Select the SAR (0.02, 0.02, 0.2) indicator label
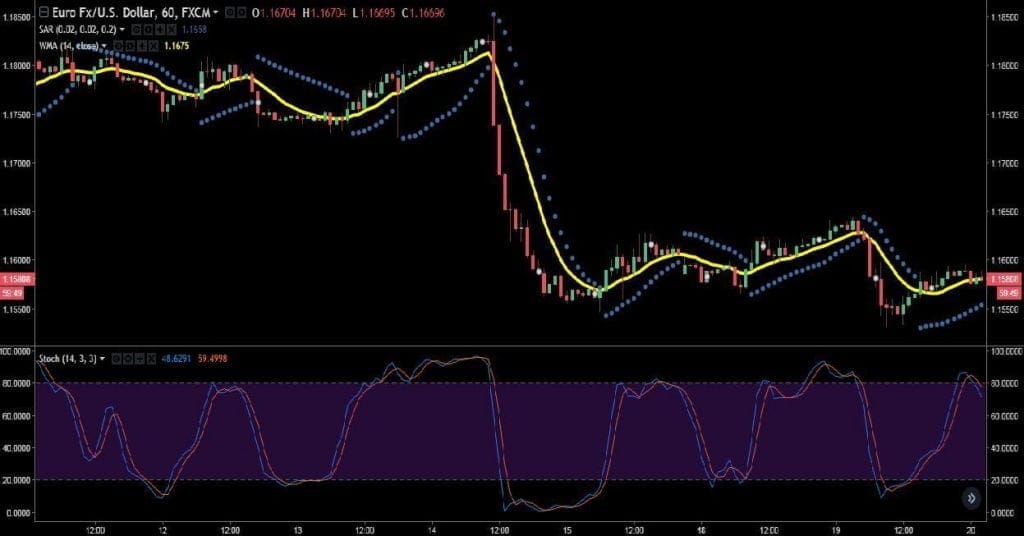The width and height of the screenshot is (1024, 536). coord(78,29)
